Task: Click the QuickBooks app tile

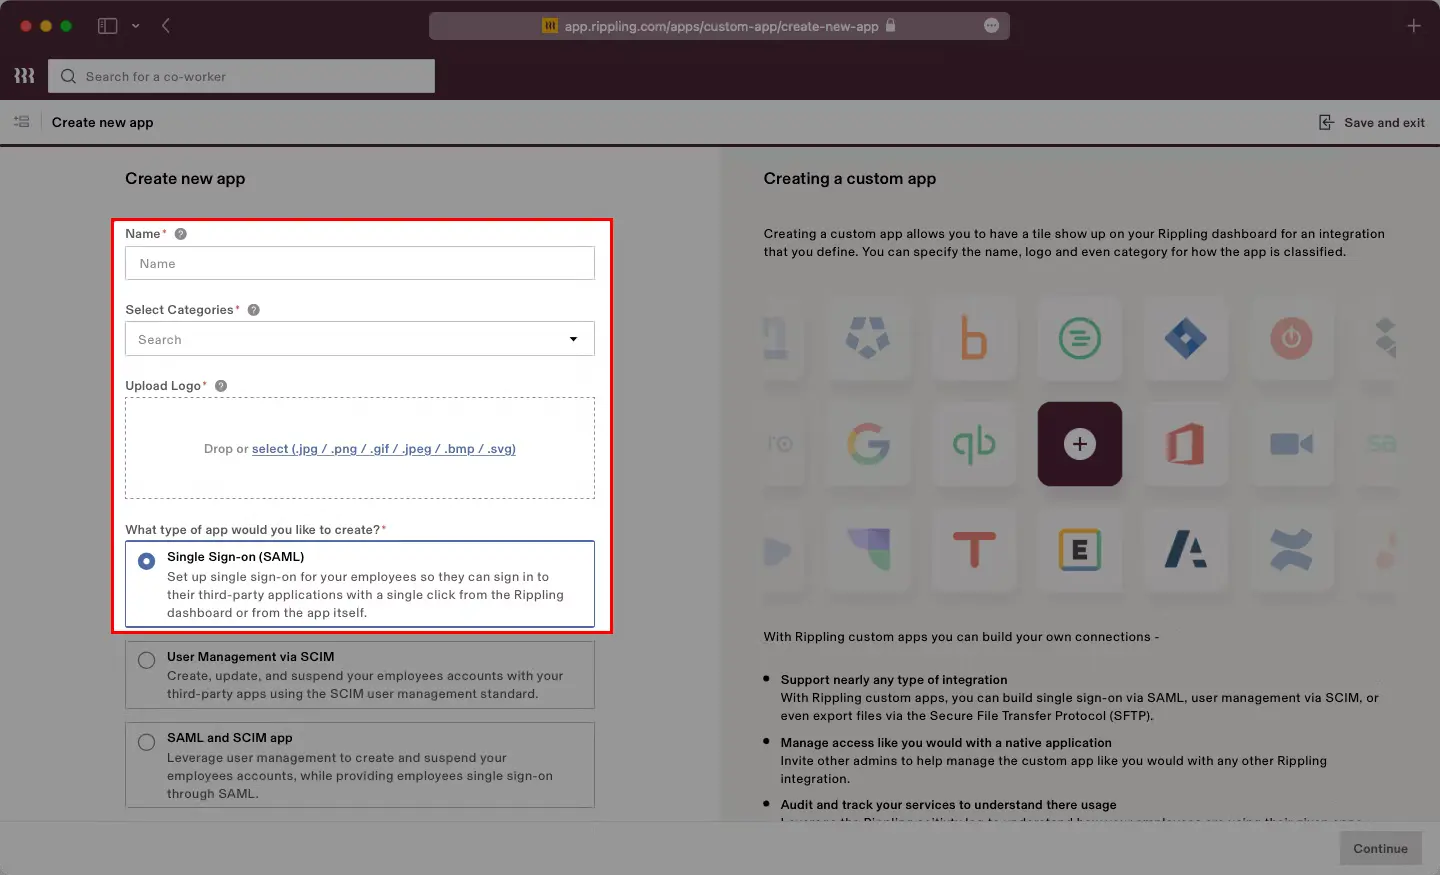Action: coord(974,444)
